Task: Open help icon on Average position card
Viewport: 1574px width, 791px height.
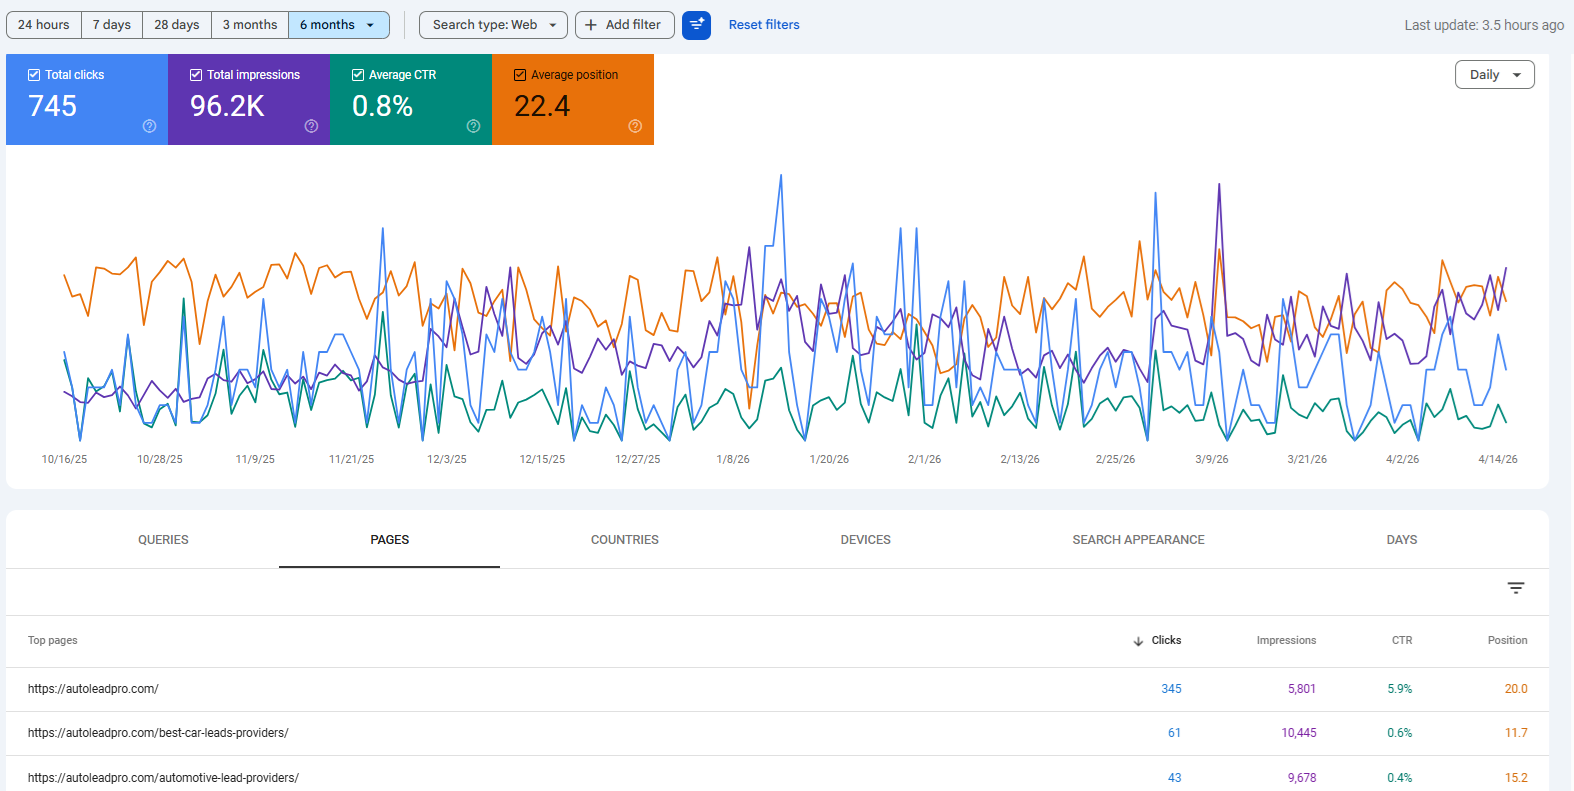Action: click(x=635, y=126)
